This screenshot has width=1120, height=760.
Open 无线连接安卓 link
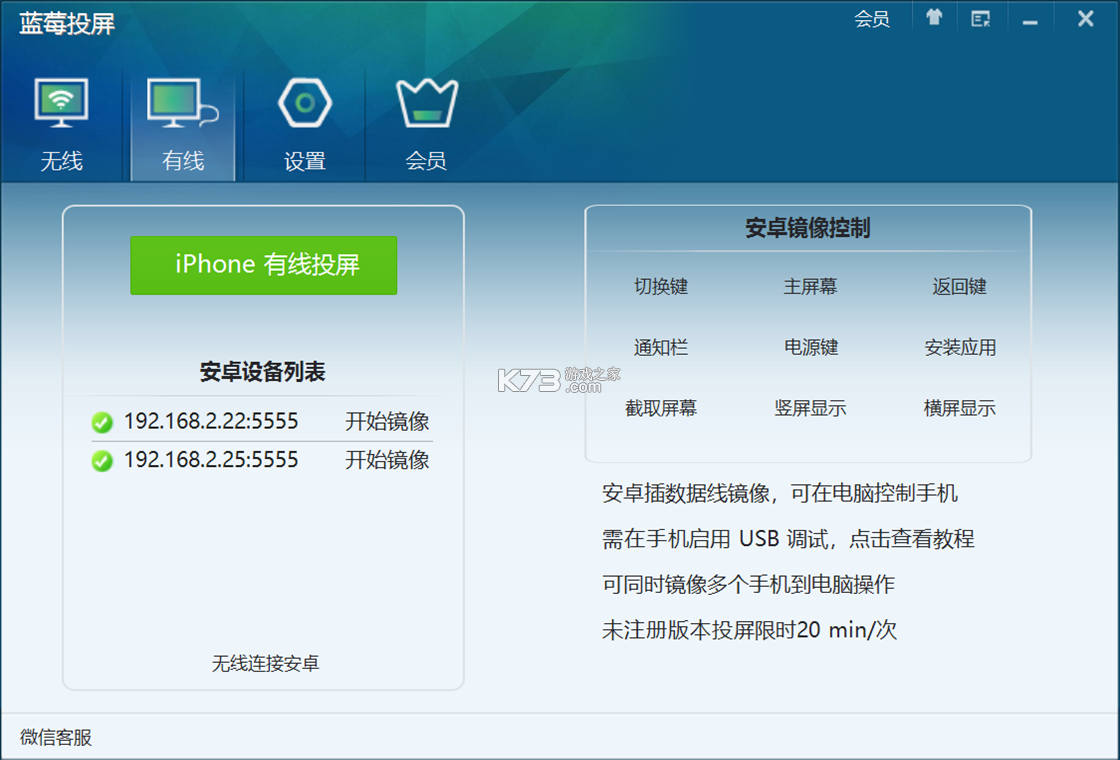pyautogui.click(x=265, y=664)
